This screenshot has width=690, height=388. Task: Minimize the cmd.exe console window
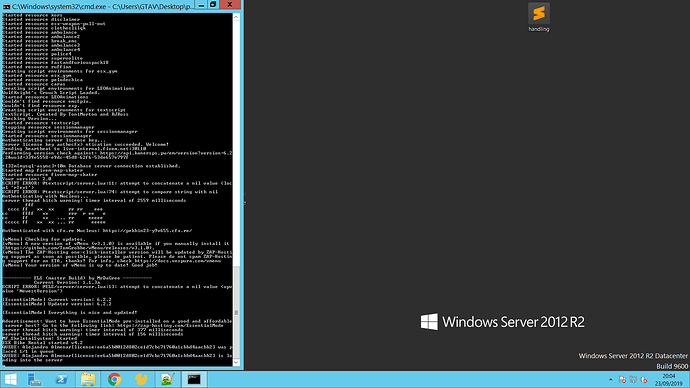pyautogui.click(x=201, y=5)
